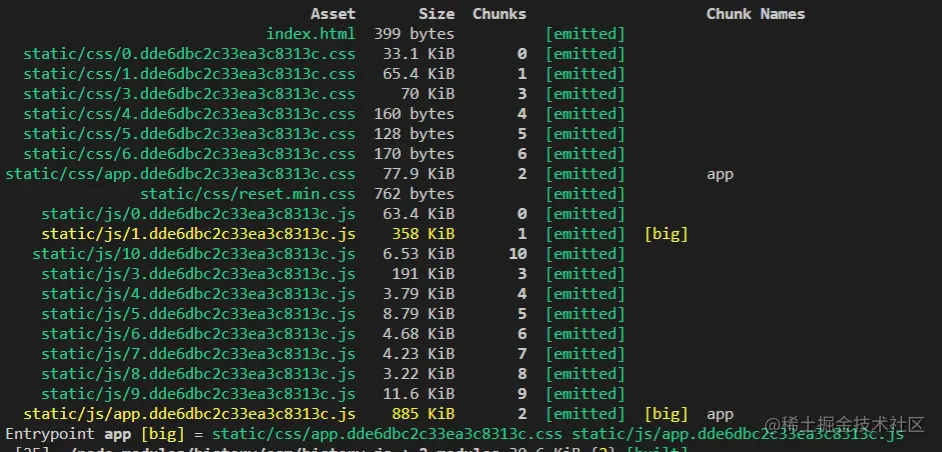This screenshot has width=942, height=452.
Task: Click the Asset column header
Action: coord(333,14)
